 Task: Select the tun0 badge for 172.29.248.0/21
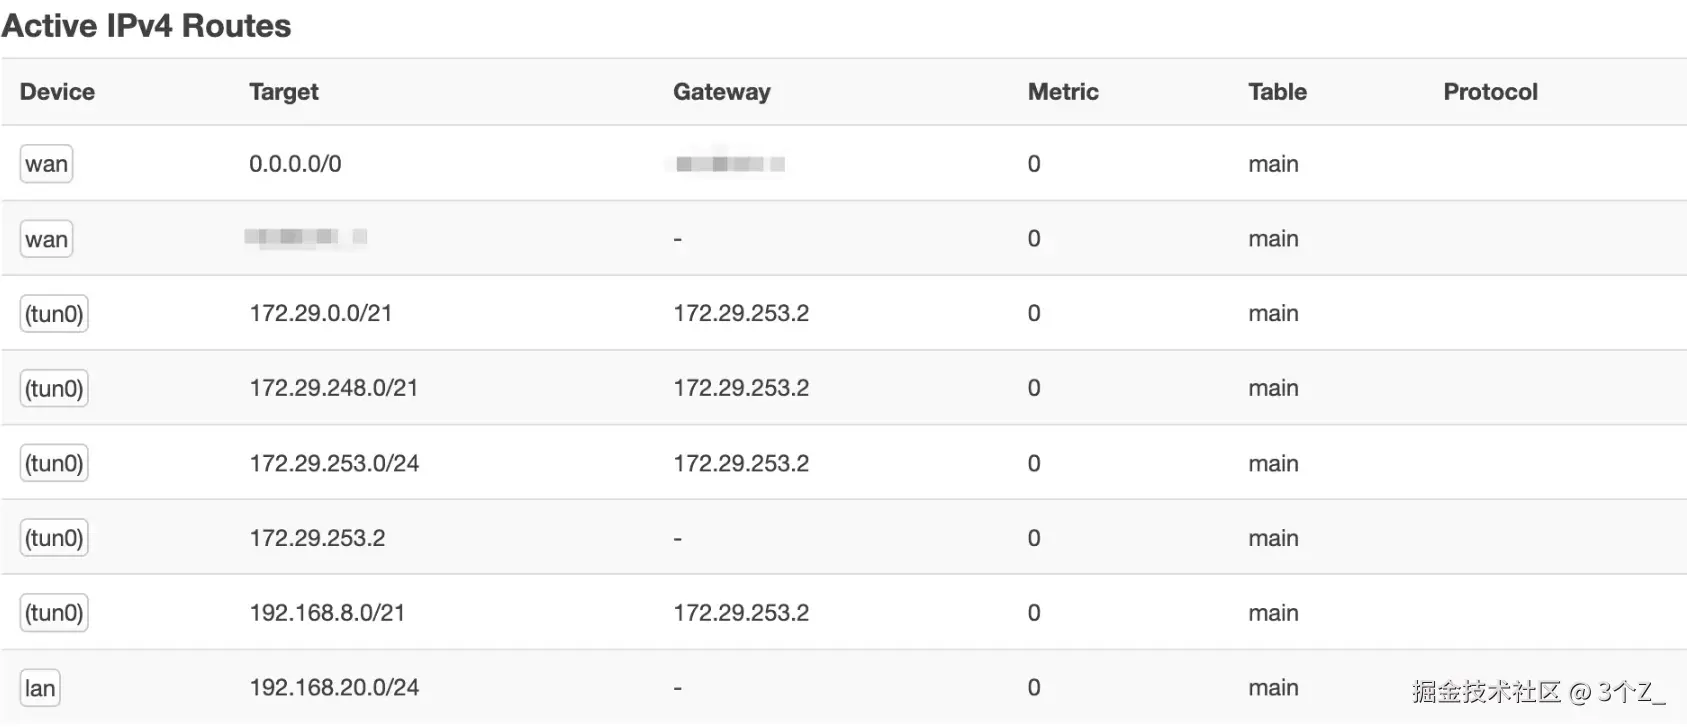54,388
